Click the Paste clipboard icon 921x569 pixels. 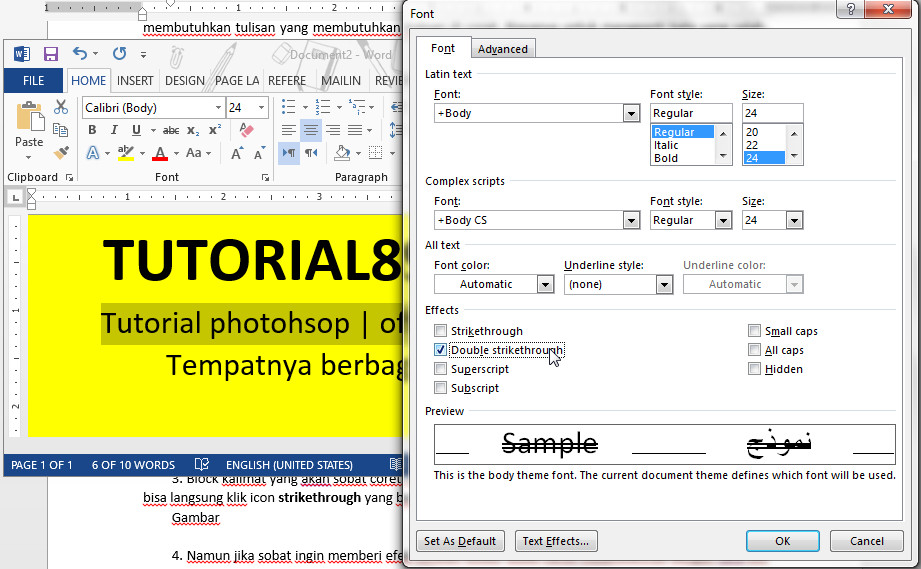(29, 116)
